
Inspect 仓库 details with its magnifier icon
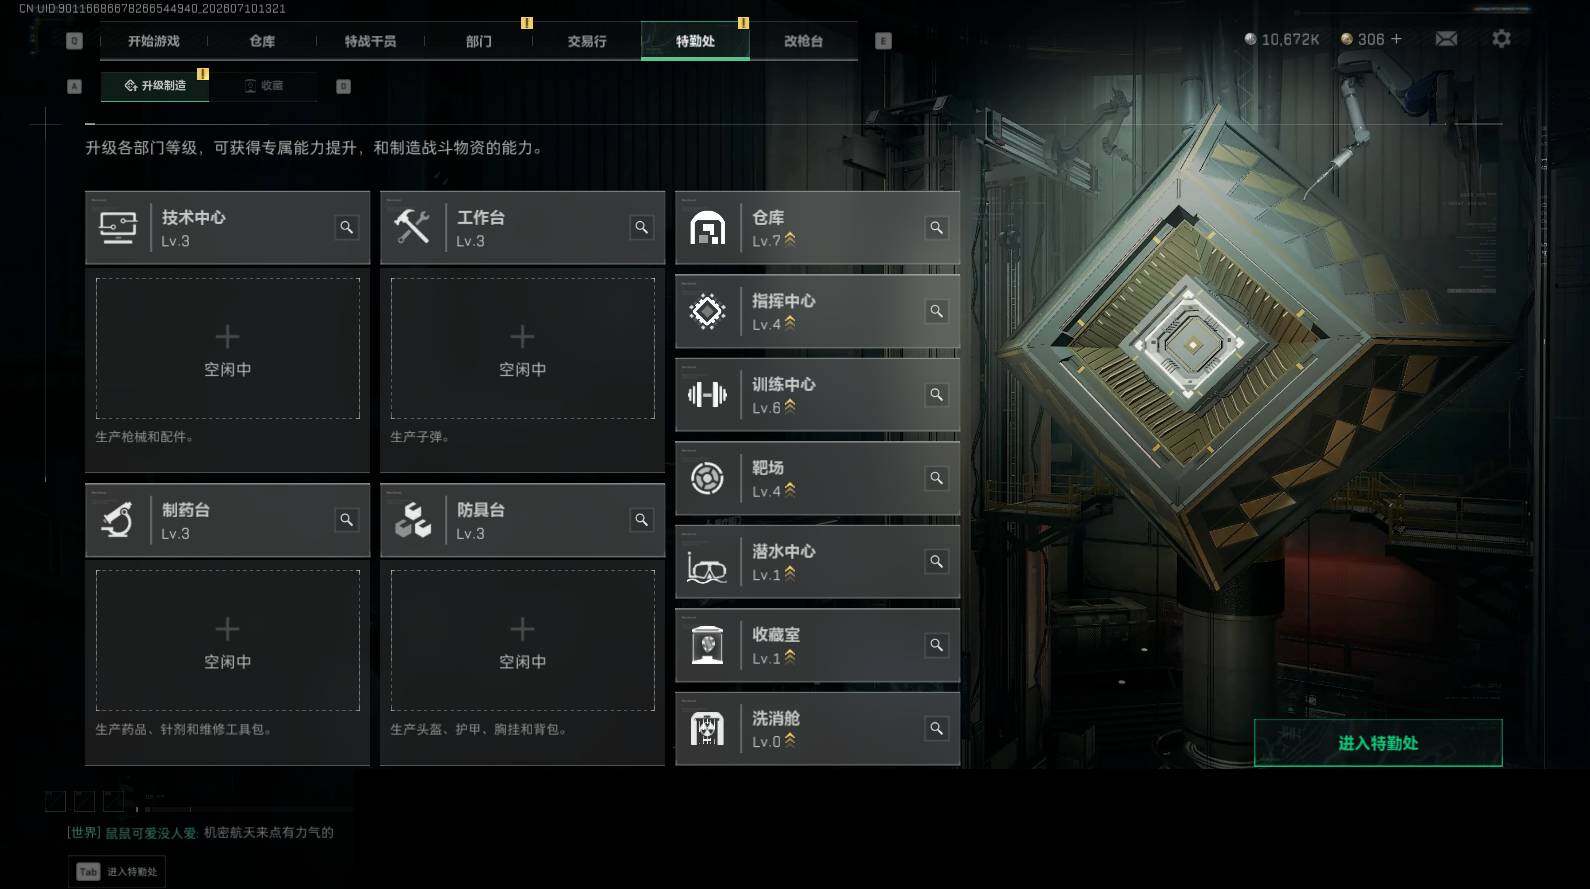(936, 228)
